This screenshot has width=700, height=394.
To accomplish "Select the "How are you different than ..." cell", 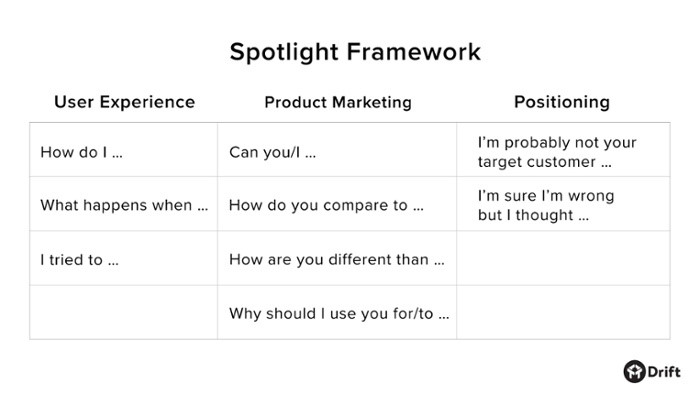I will click(x=337, y=258).
